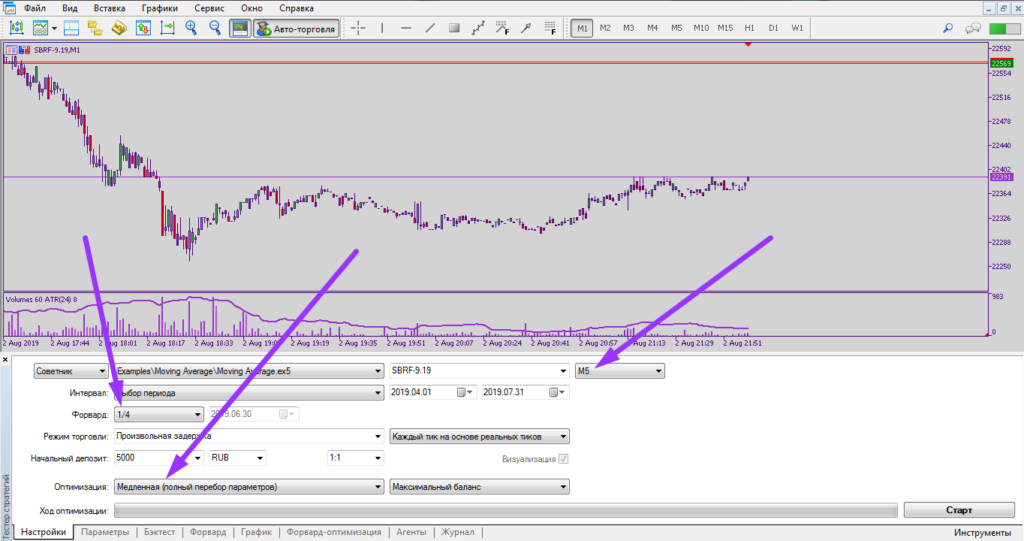Switch chart to M5 timeframe in toolbar
Screen dimensions: 1024x541
677,28
